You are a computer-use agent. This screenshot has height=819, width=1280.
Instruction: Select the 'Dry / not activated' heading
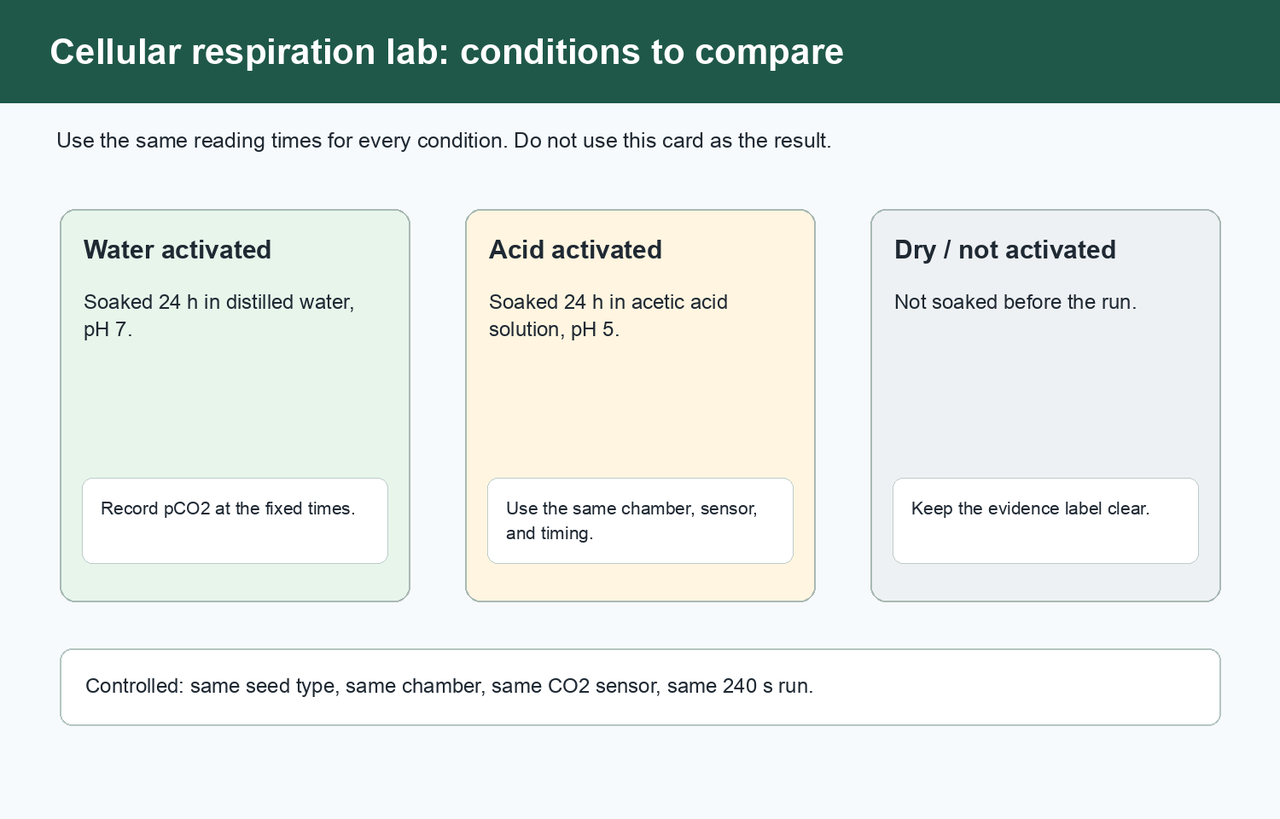click(1005, 250)
